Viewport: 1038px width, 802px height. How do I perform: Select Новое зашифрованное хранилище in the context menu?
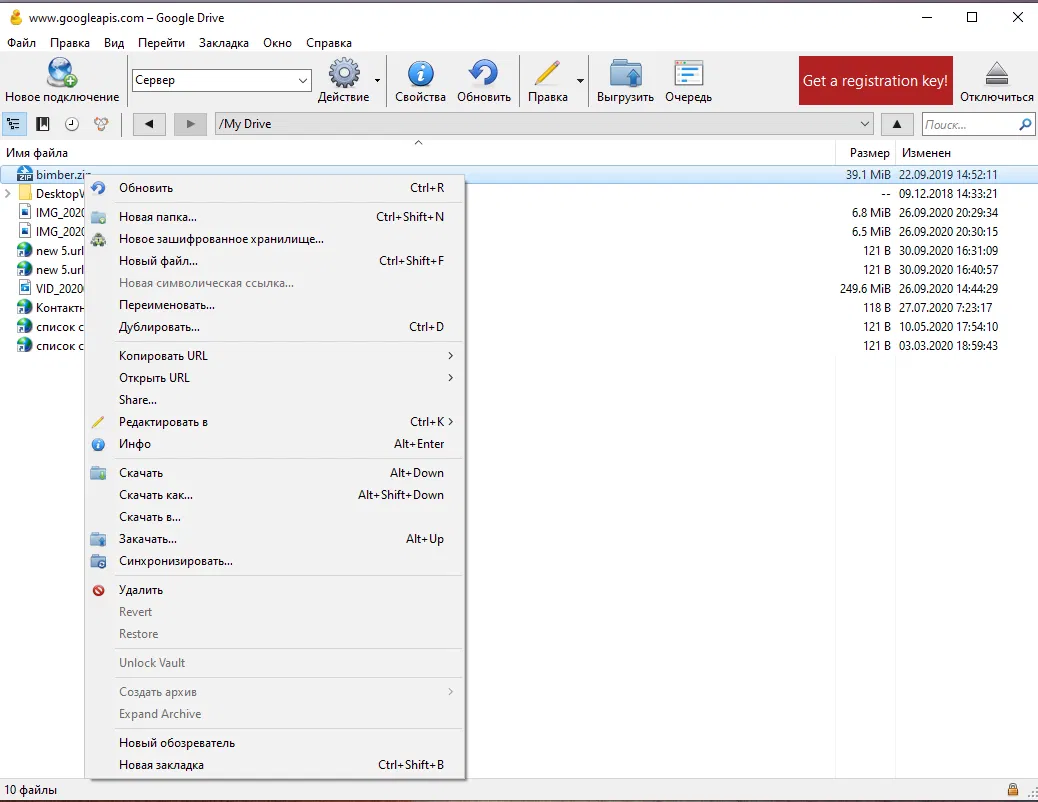click(x=275, y=239)
